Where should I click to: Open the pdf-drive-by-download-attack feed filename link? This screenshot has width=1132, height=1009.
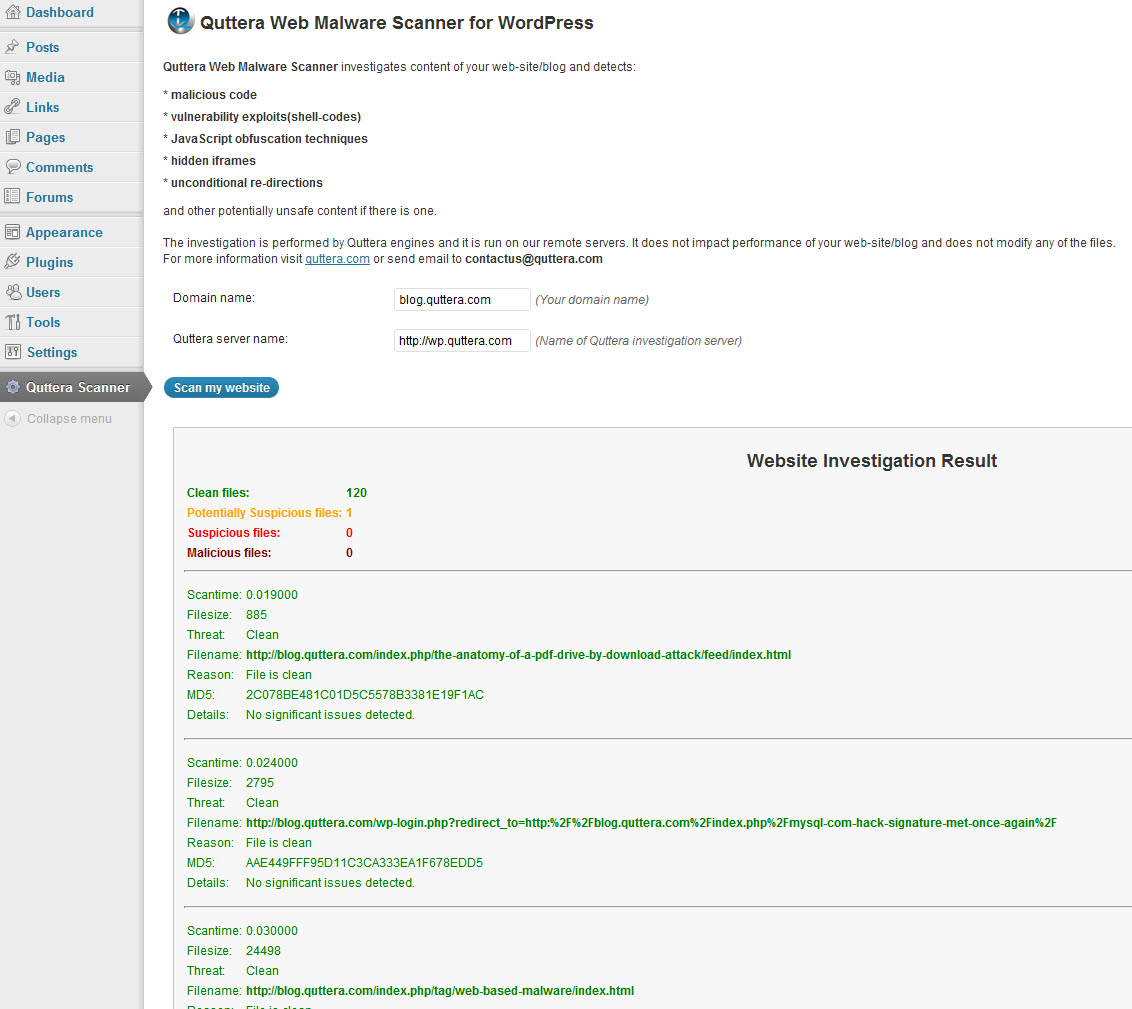pyautogui.click(x=518, y=655)
